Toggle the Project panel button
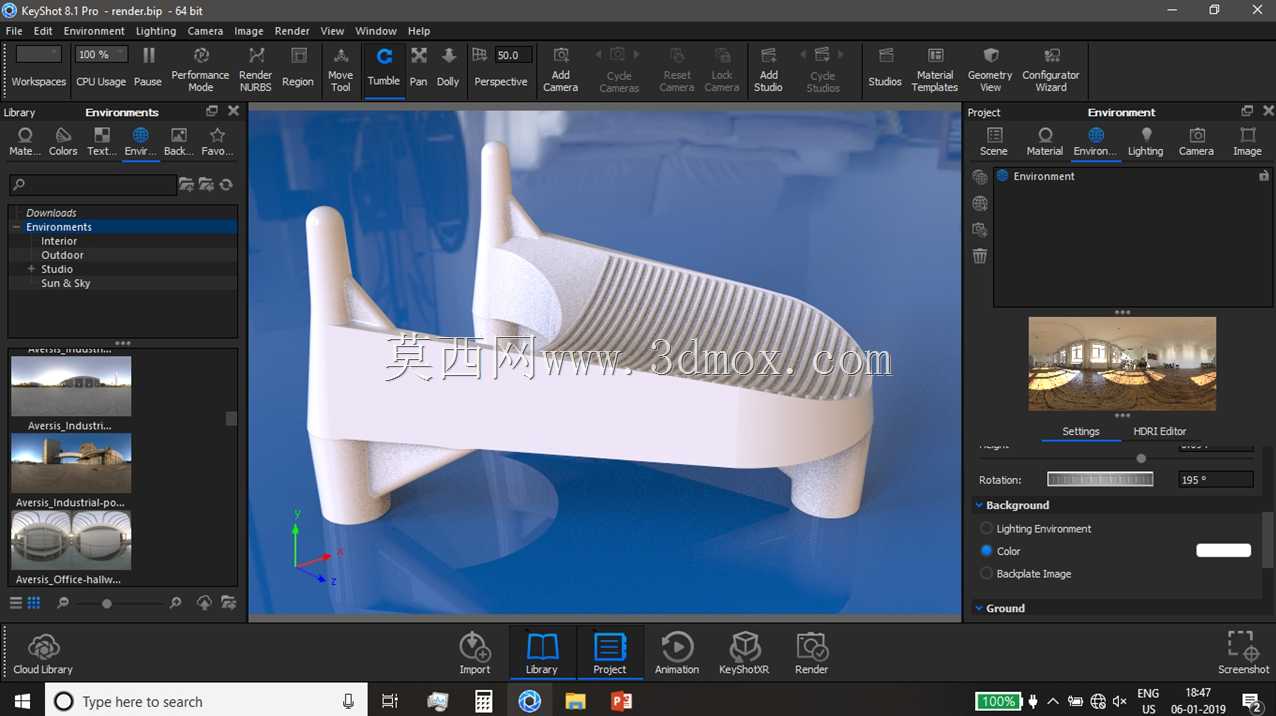 [610, 654]
